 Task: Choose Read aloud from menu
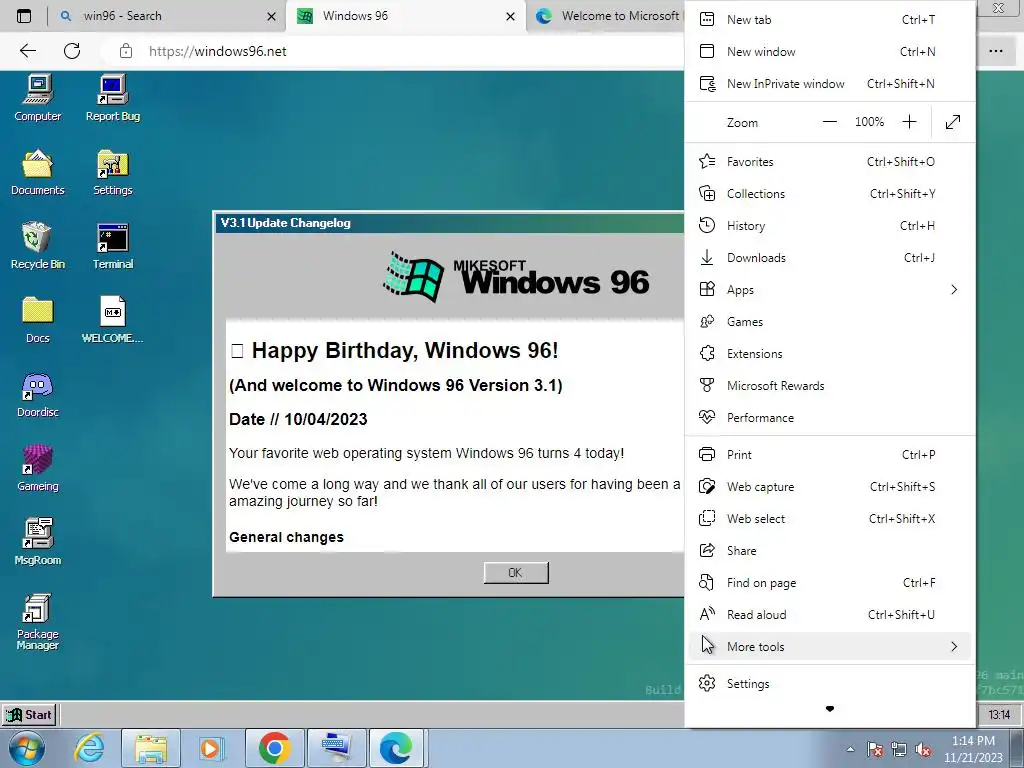830,615
